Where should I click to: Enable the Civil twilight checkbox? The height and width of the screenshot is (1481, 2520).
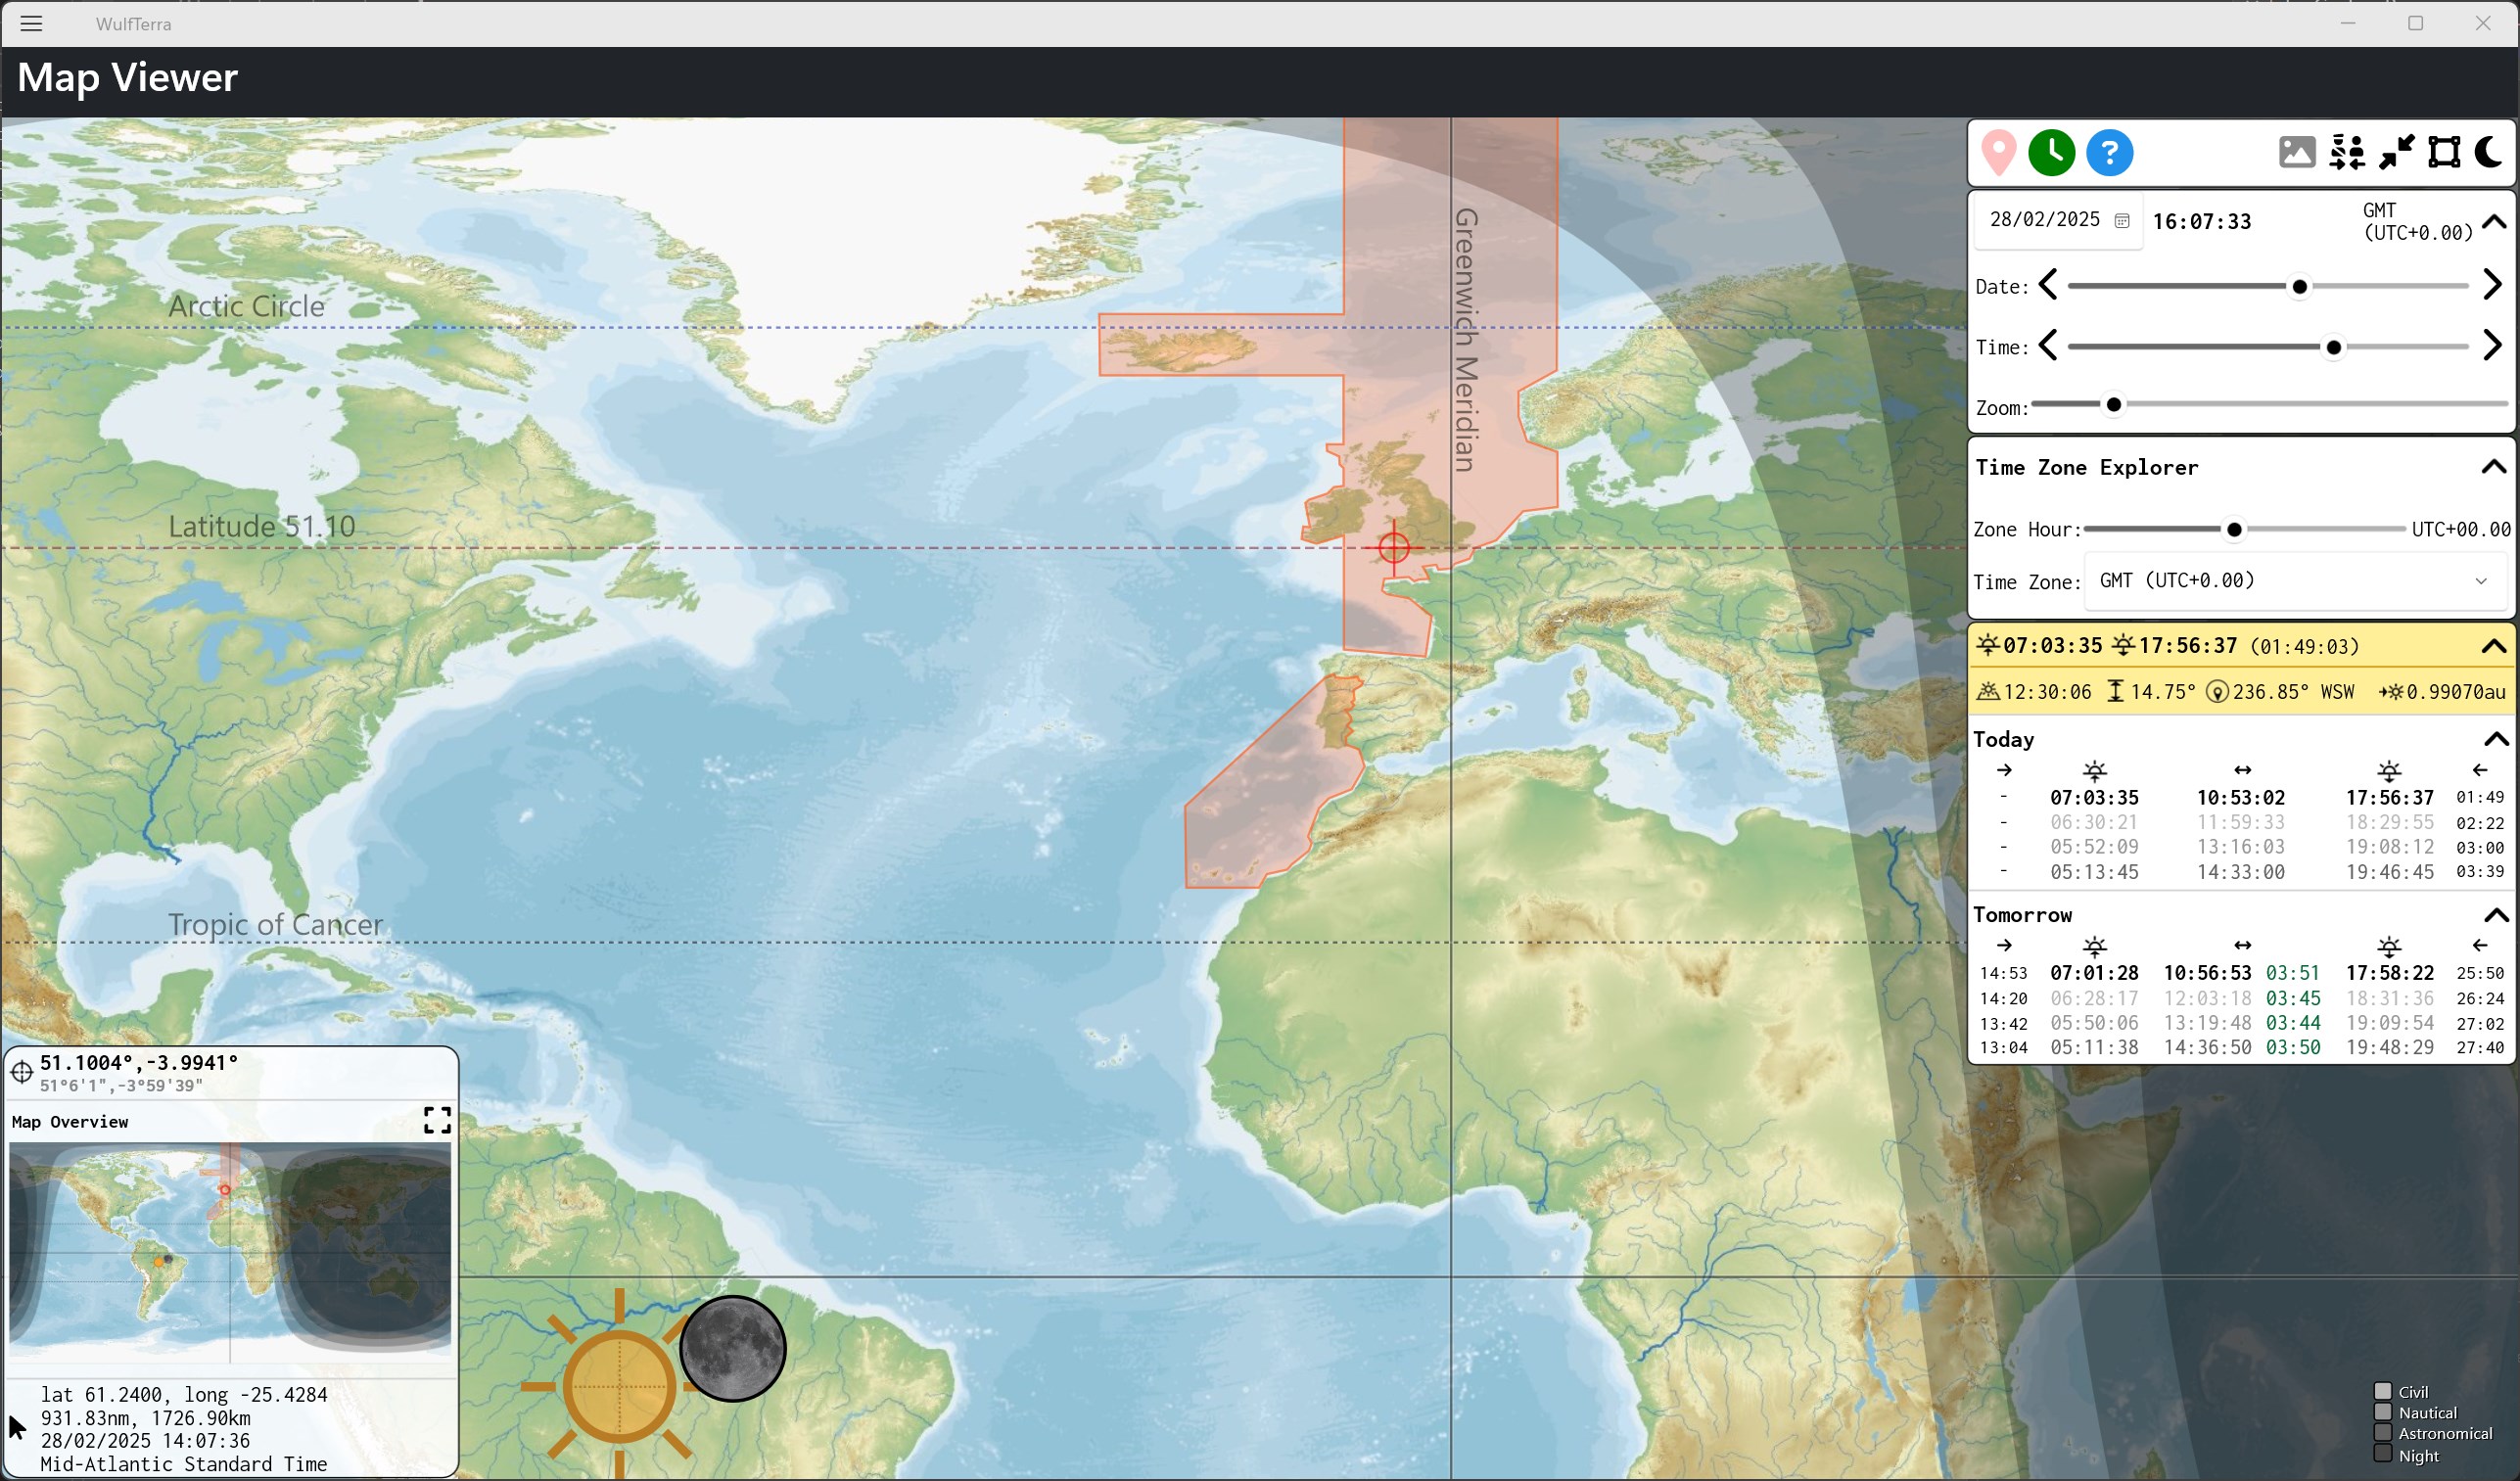point(2383,1391)
